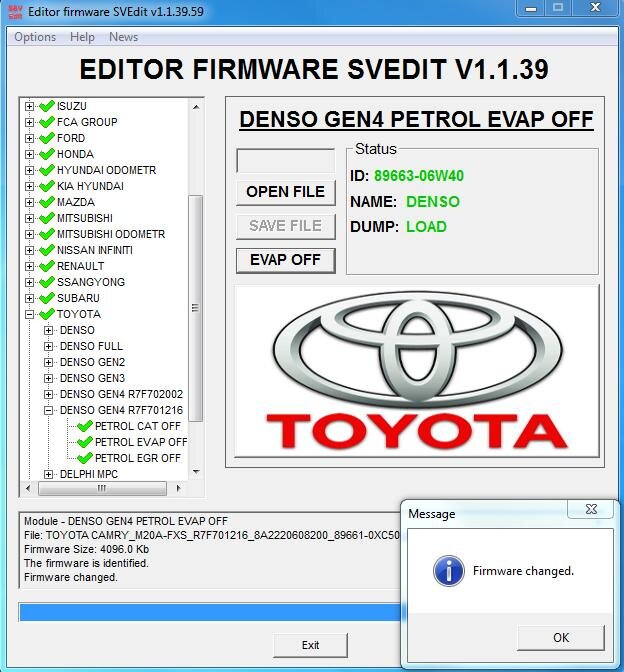Screen dimensions: 624x672
Task: Click the green checkmark beside FORD
Action: (x=47, y=138)
